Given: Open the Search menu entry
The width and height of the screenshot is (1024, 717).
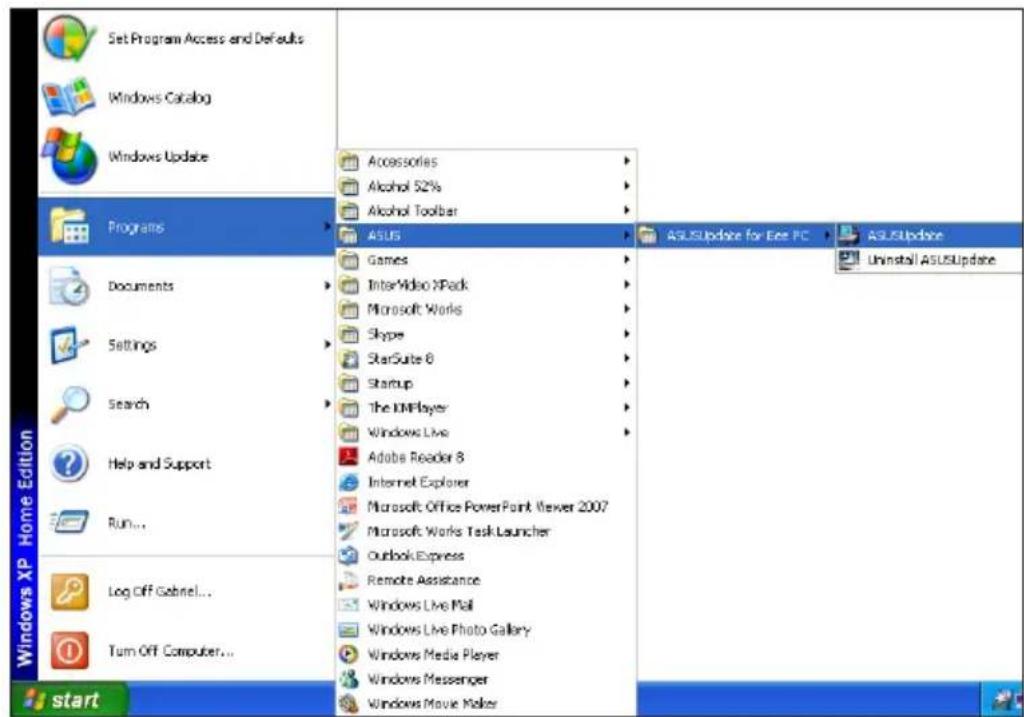Looking at the screenshot, I should coord(187,404).
